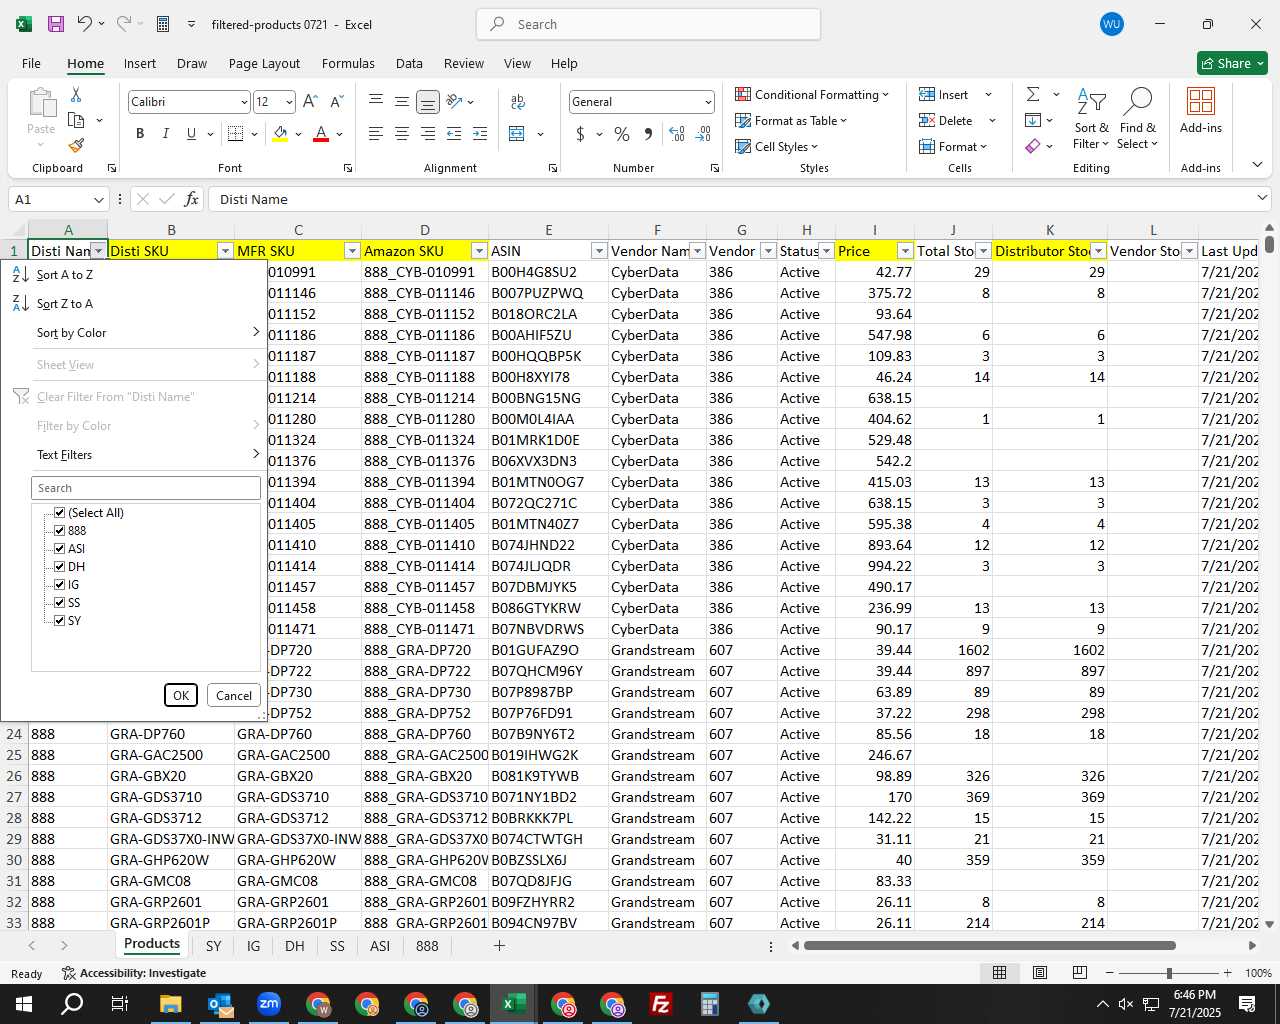Open the Add-ins button
This screenshot has width=1280, height=1024.
coord(1200,110)
